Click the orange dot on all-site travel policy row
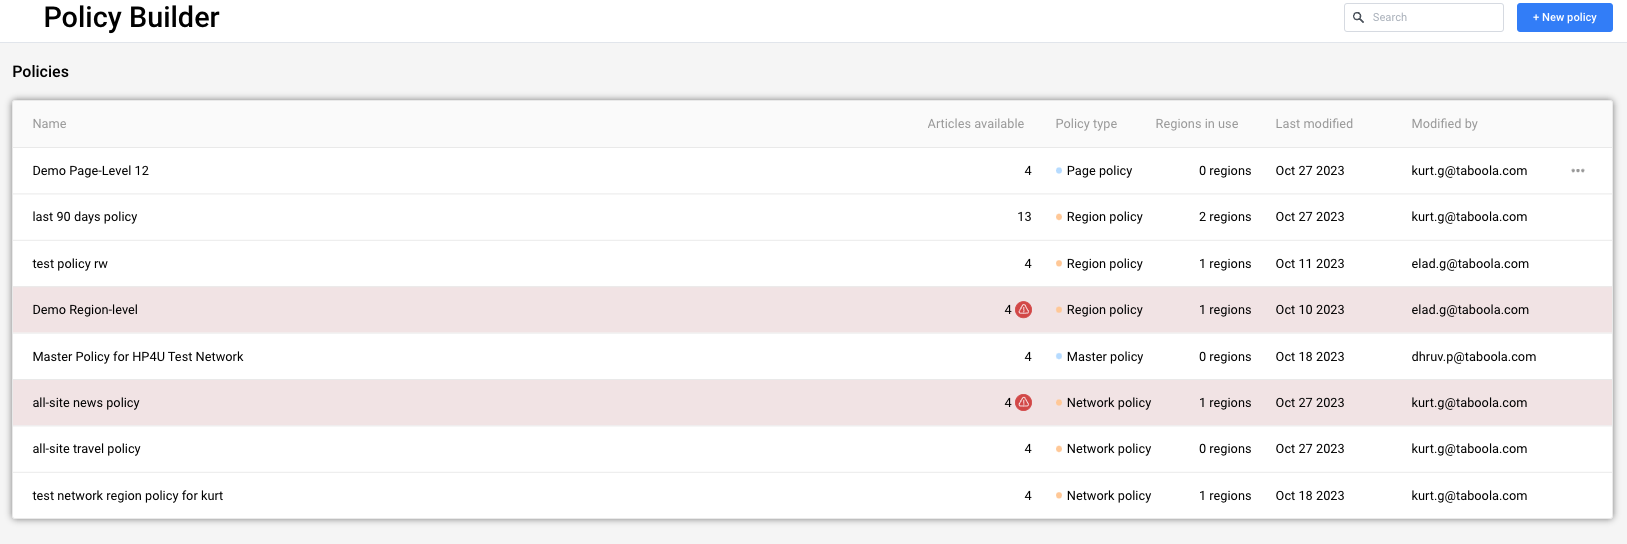The width and height of the screenshot is (1627, 544). click(1059, 449)
